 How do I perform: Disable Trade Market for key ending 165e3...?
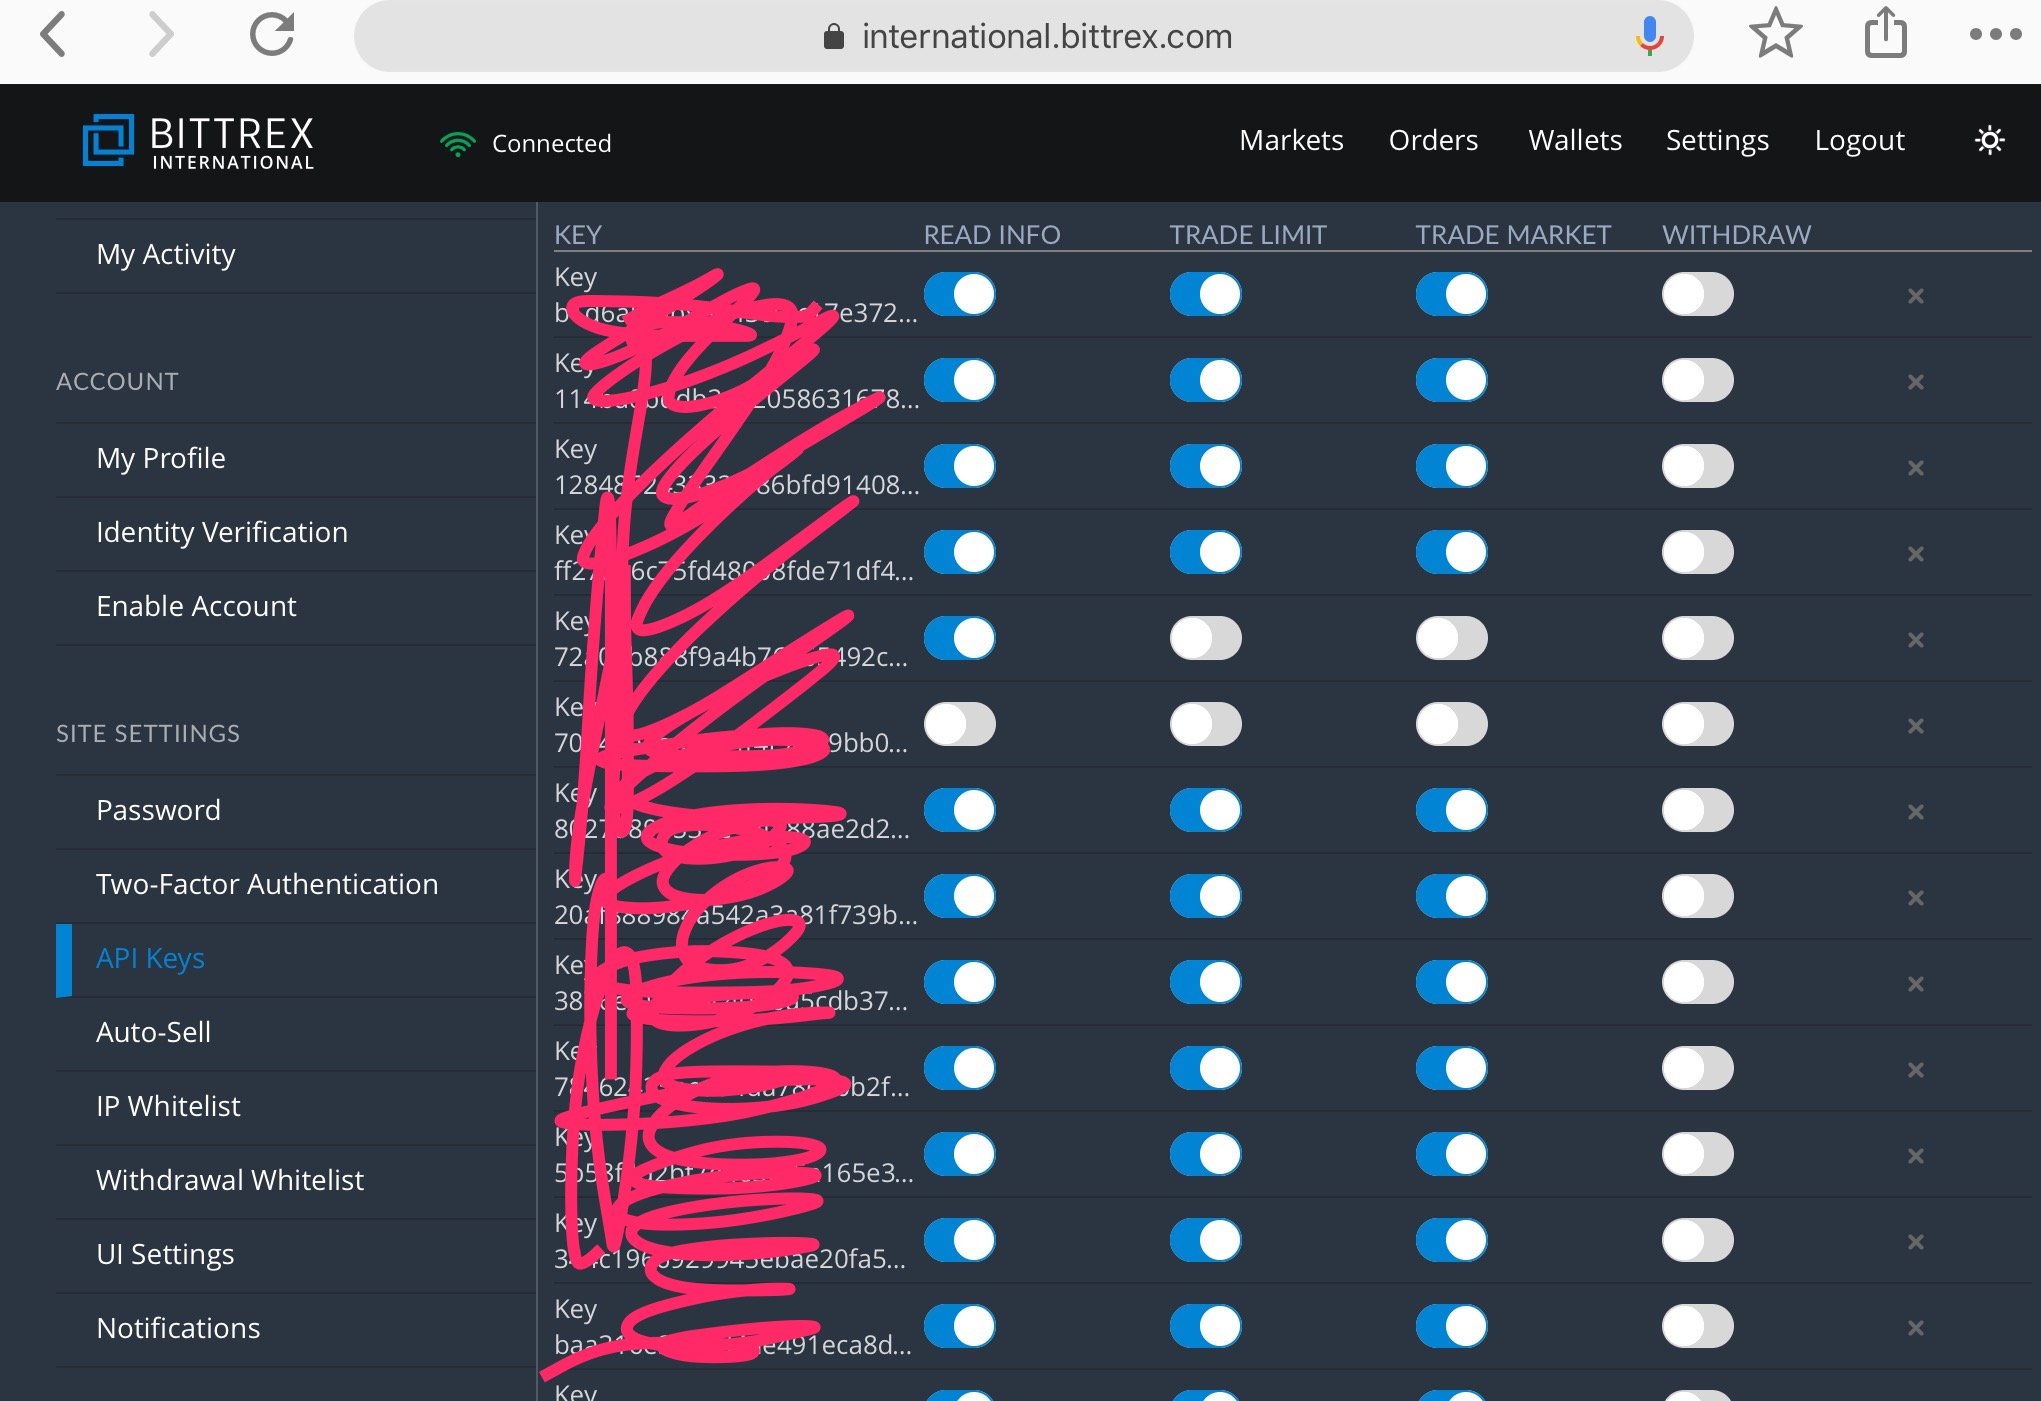click(1452, 1154)
